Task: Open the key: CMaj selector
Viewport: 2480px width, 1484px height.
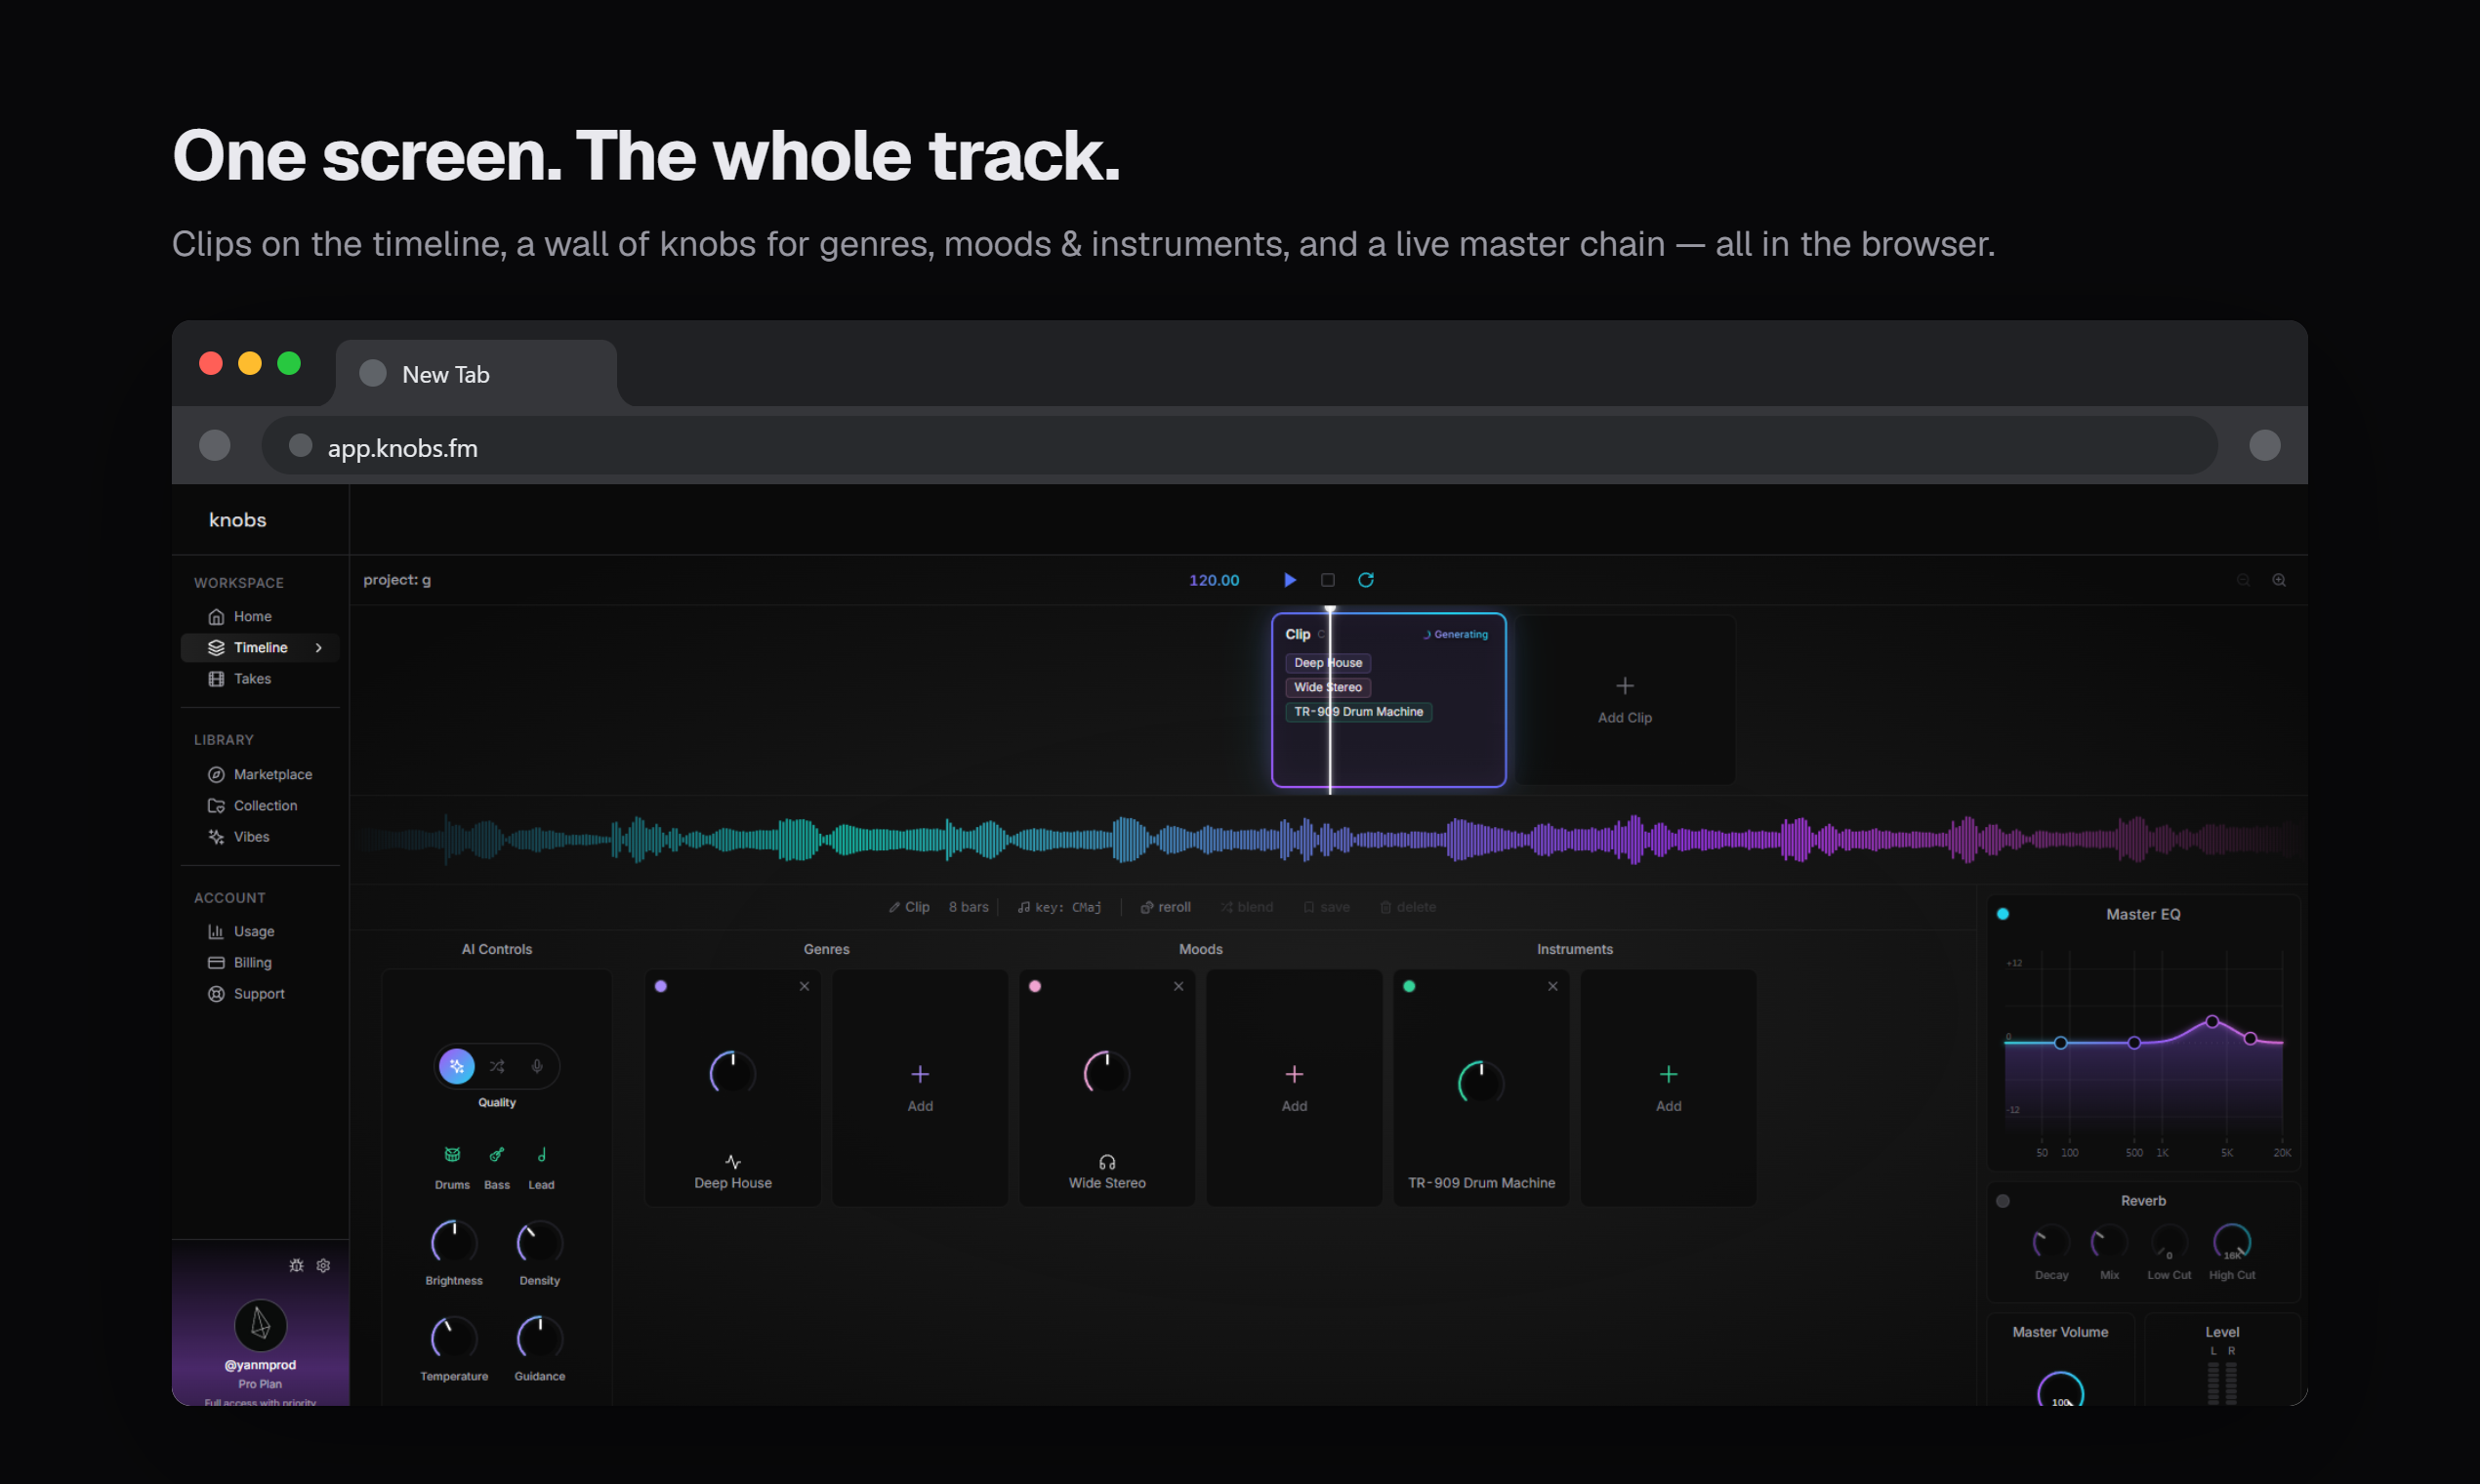Action: (x=1059, y=907)
